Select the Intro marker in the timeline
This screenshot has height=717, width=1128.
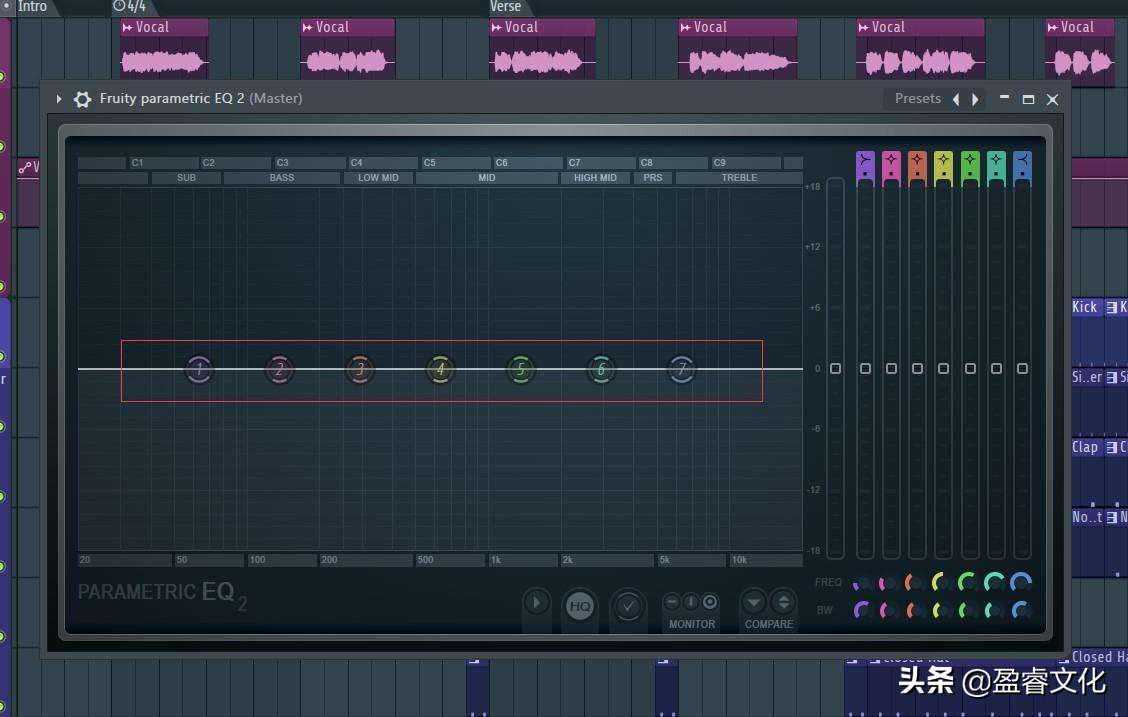coord(32,7)
